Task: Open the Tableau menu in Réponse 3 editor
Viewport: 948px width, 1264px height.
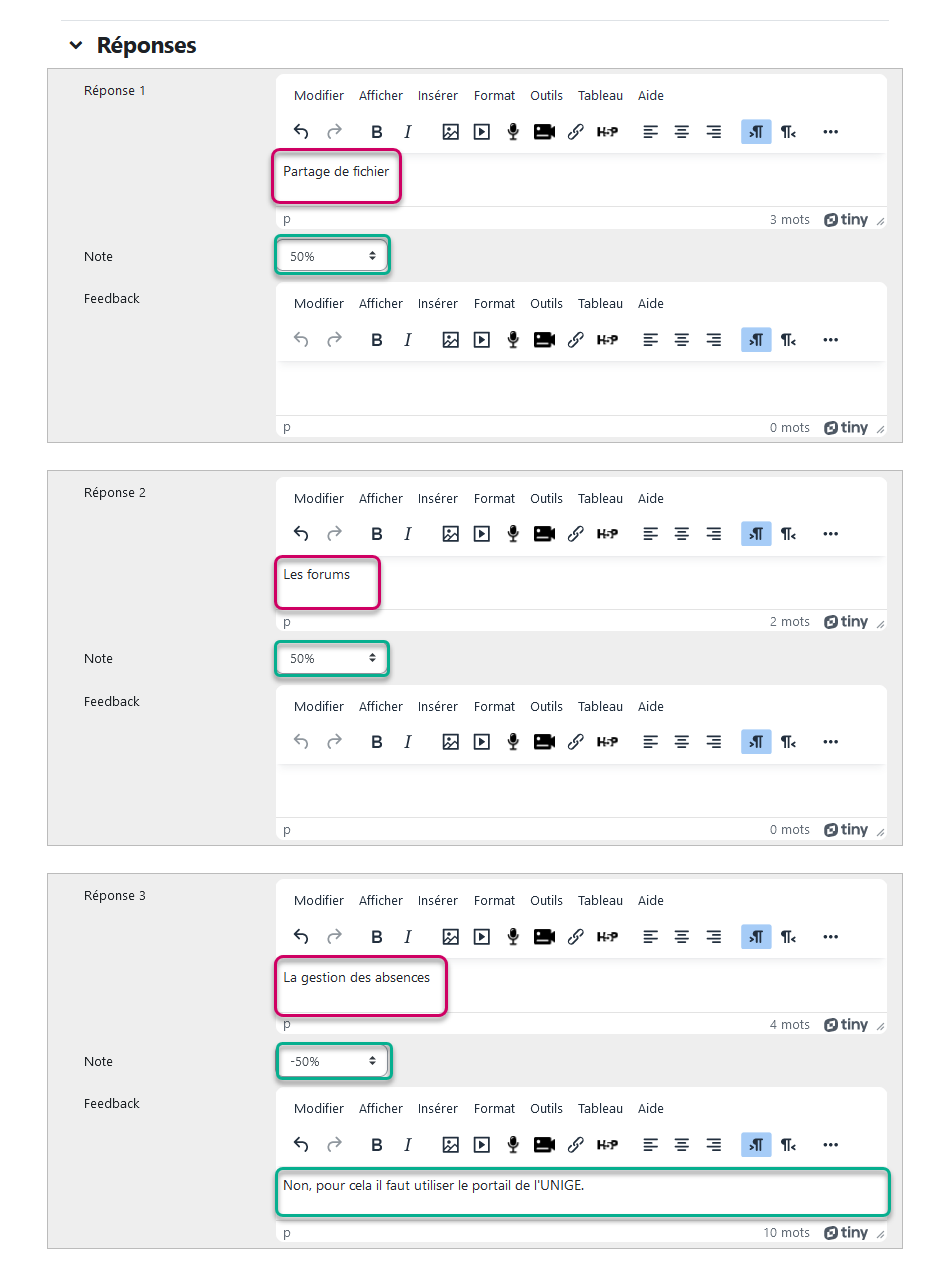Action: 600,901
